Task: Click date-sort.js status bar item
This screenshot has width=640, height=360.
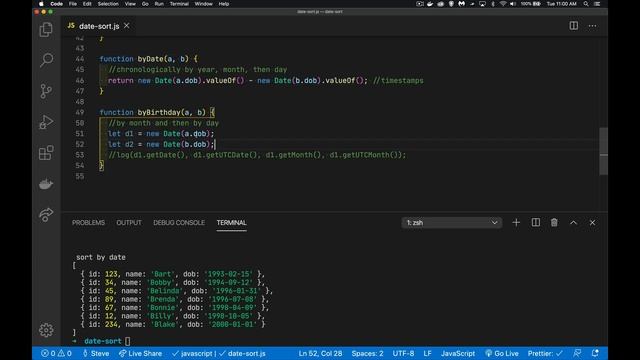Action: [x=242, y=353]
